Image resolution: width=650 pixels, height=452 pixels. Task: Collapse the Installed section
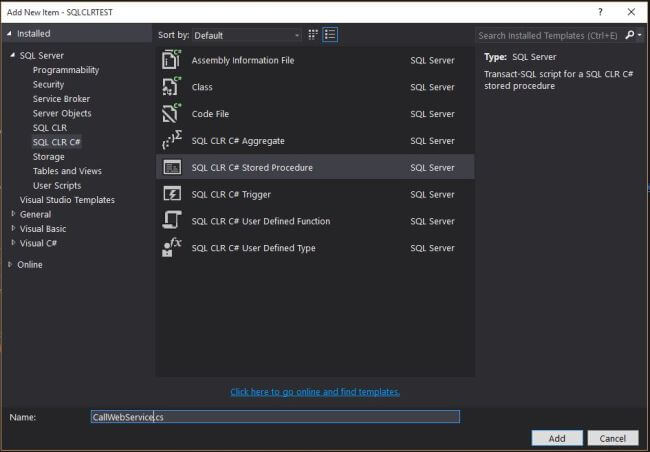tap(9, 34)
